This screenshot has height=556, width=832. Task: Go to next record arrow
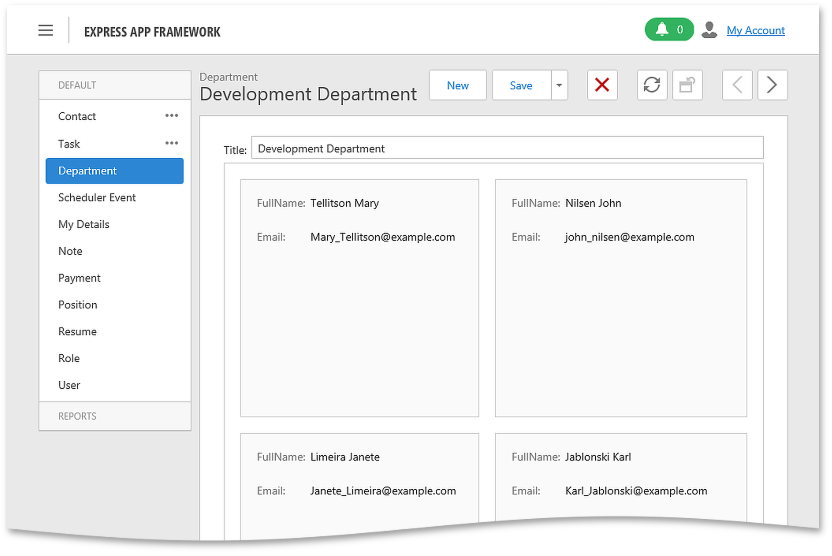[x=771, y=85]
